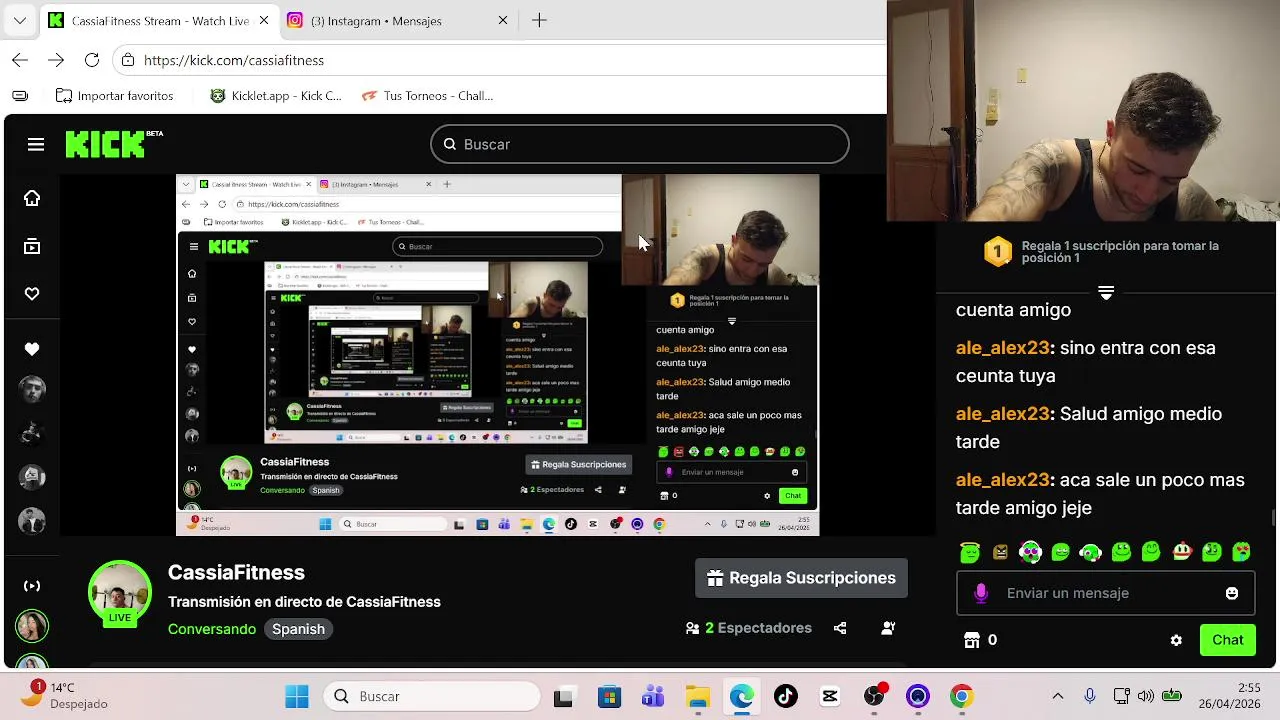Click the filled white heart sidebar icon

click(32, 349)
